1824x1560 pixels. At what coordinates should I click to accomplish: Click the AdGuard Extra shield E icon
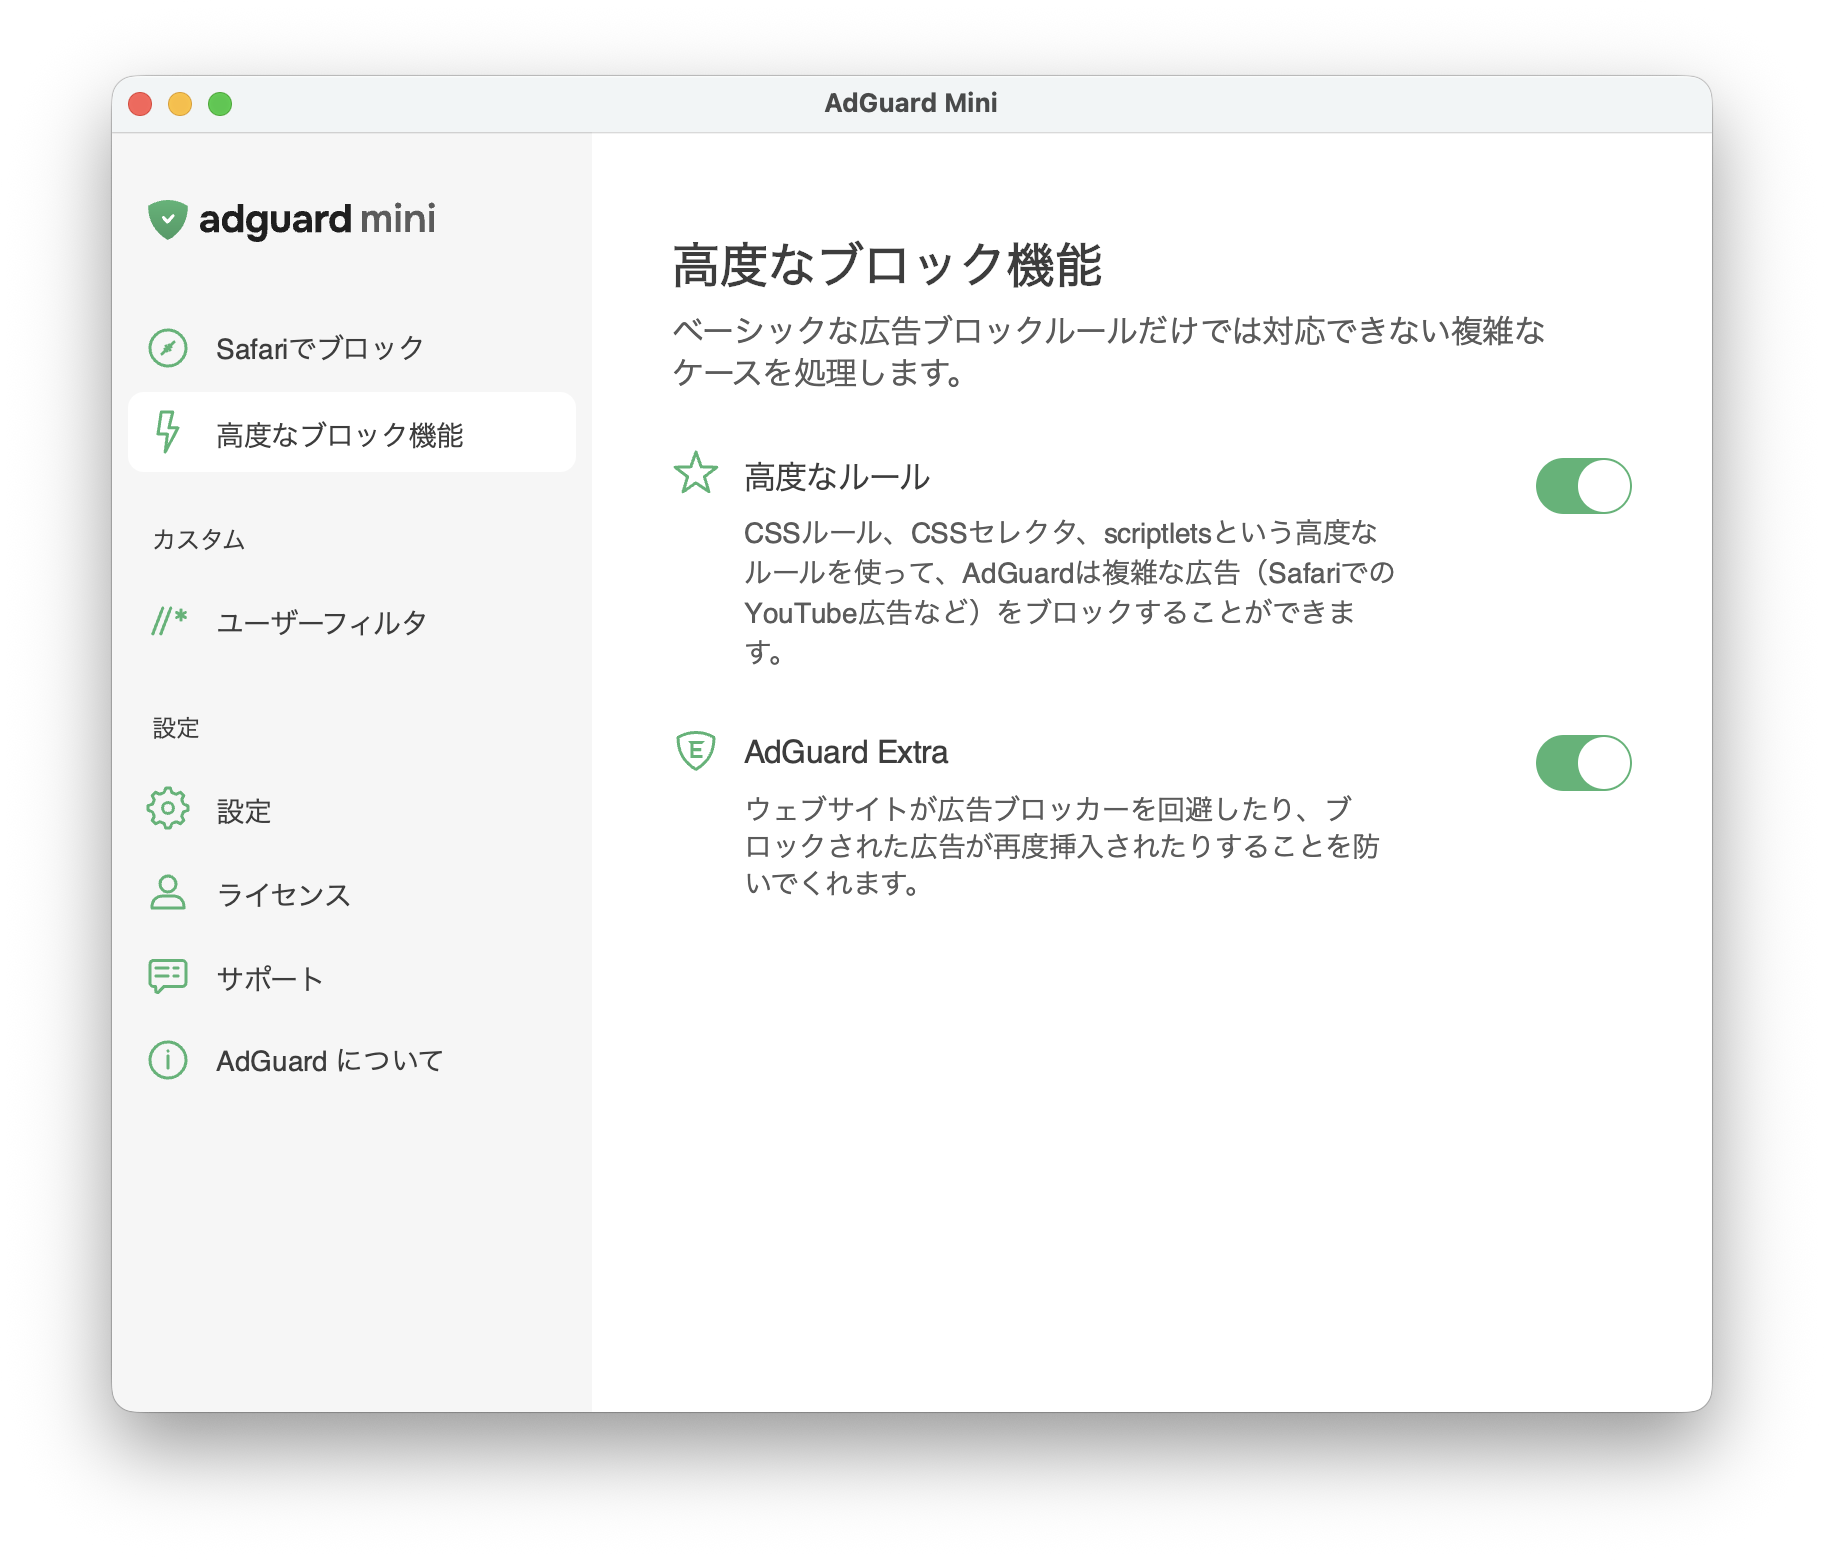coord(696,750)
